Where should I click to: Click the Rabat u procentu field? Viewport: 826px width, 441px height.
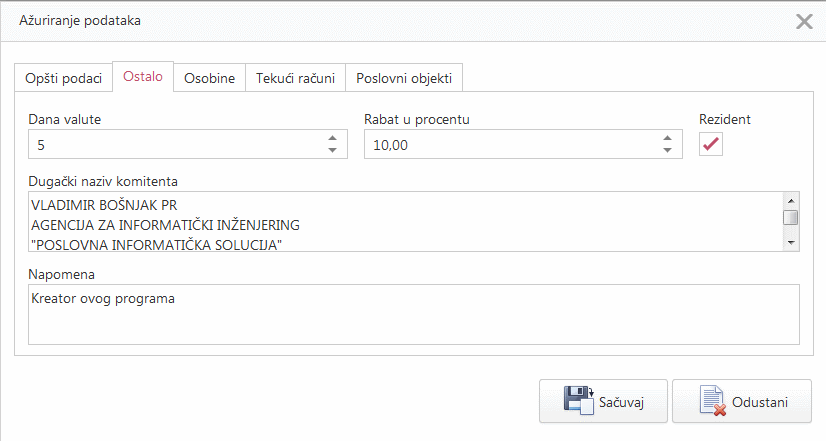pyautogui.click(x=510, y=145)
